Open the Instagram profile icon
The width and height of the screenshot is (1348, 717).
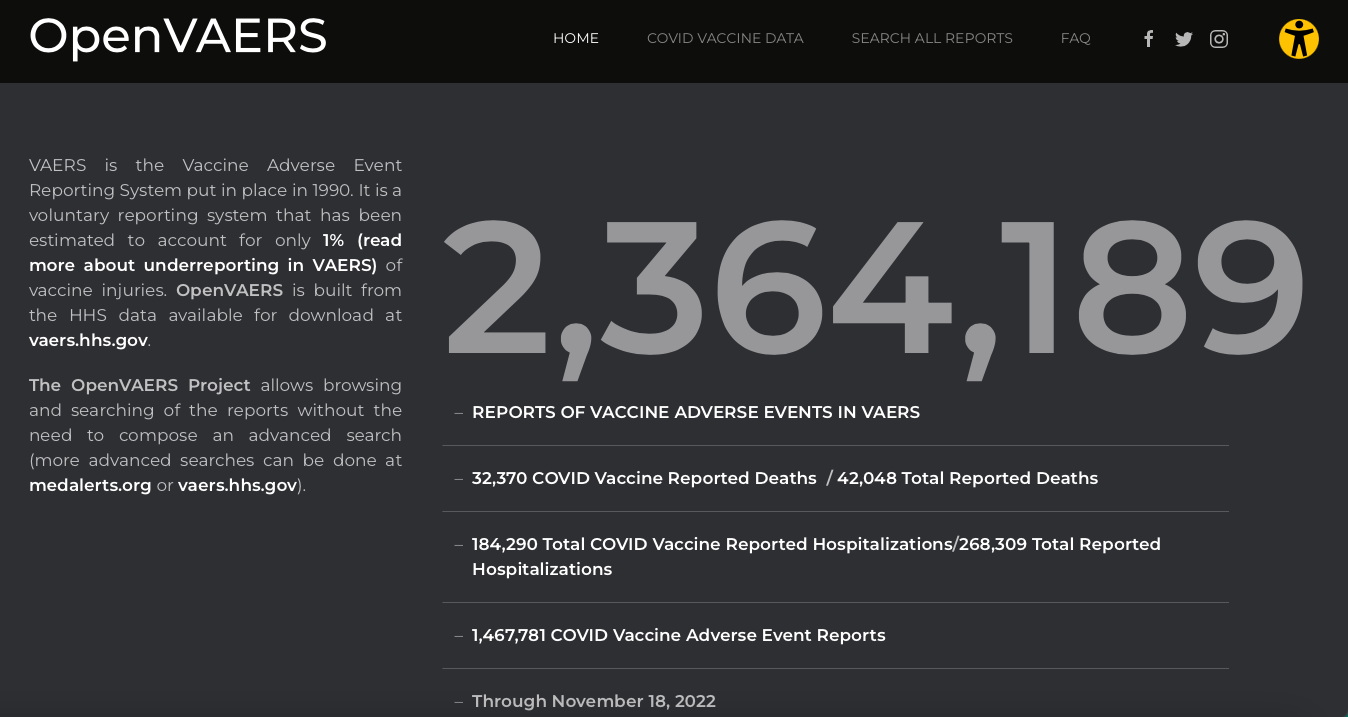pos(1219,39)
